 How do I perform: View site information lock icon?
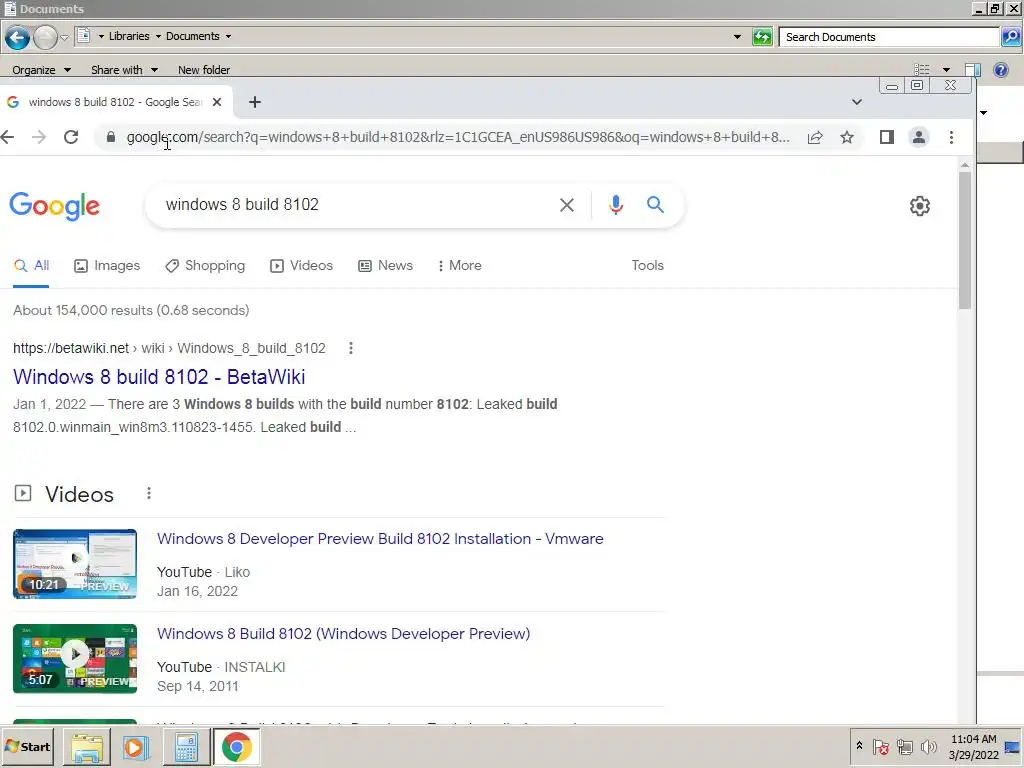(111, 137)
